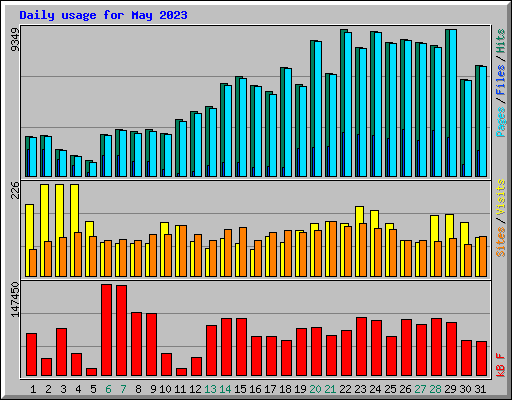Image resolution: width=512 pixels, height=400 pixels.
Task: Click the 9349 hits axis value
Action: point(15,40)
